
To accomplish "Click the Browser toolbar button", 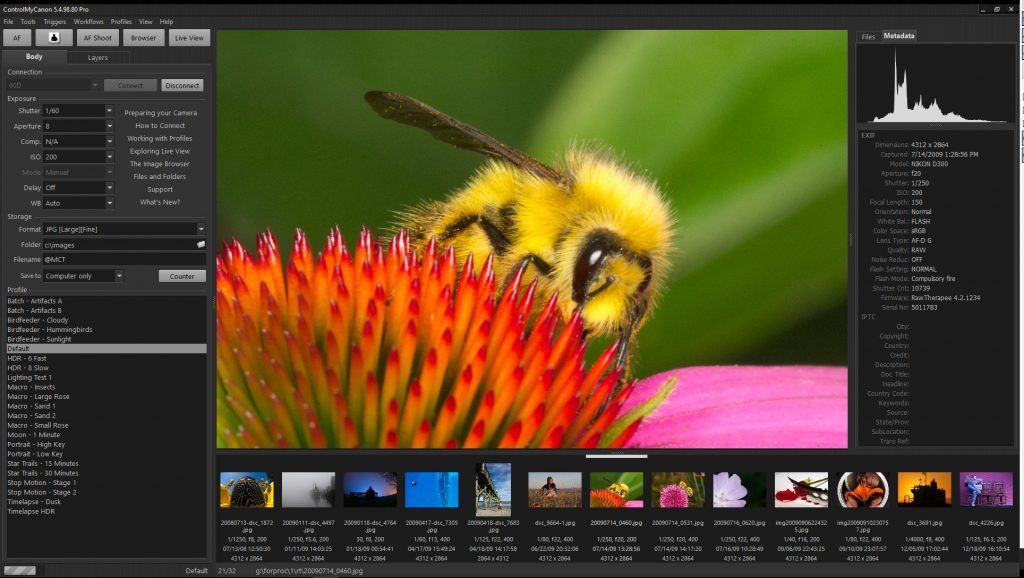I will 143,38.
